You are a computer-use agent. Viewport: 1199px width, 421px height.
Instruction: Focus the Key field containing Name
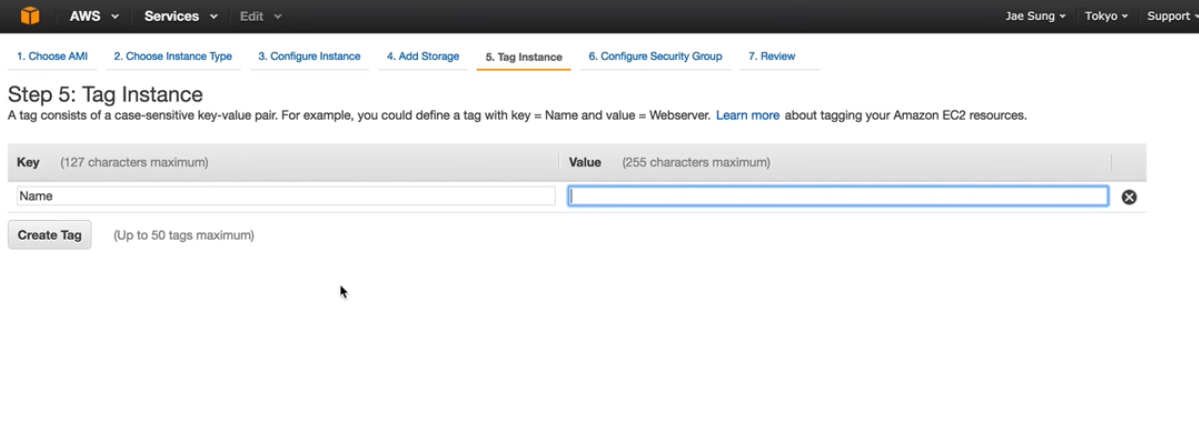coord(286,196)
